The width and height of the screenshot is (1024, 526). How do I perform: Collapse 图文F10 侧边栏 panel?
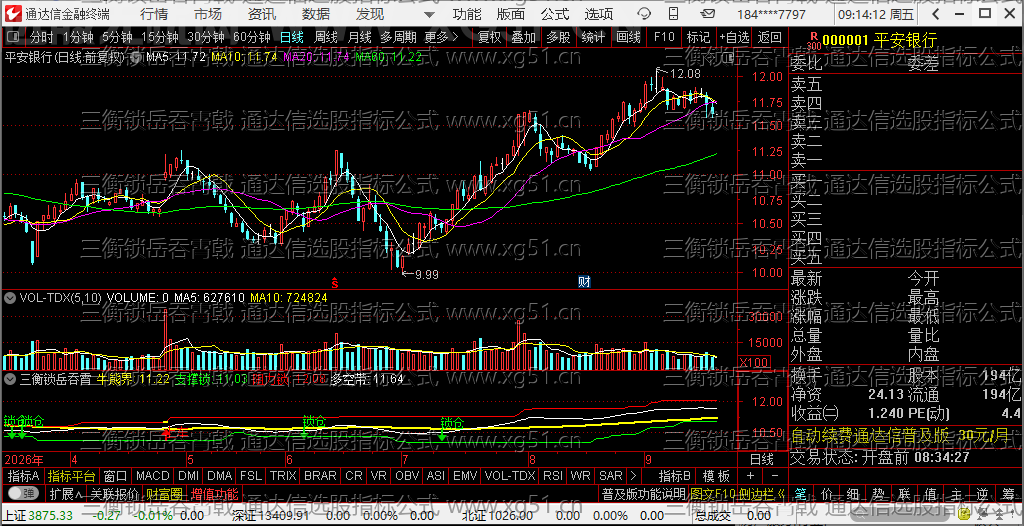(x=738, y=493)
